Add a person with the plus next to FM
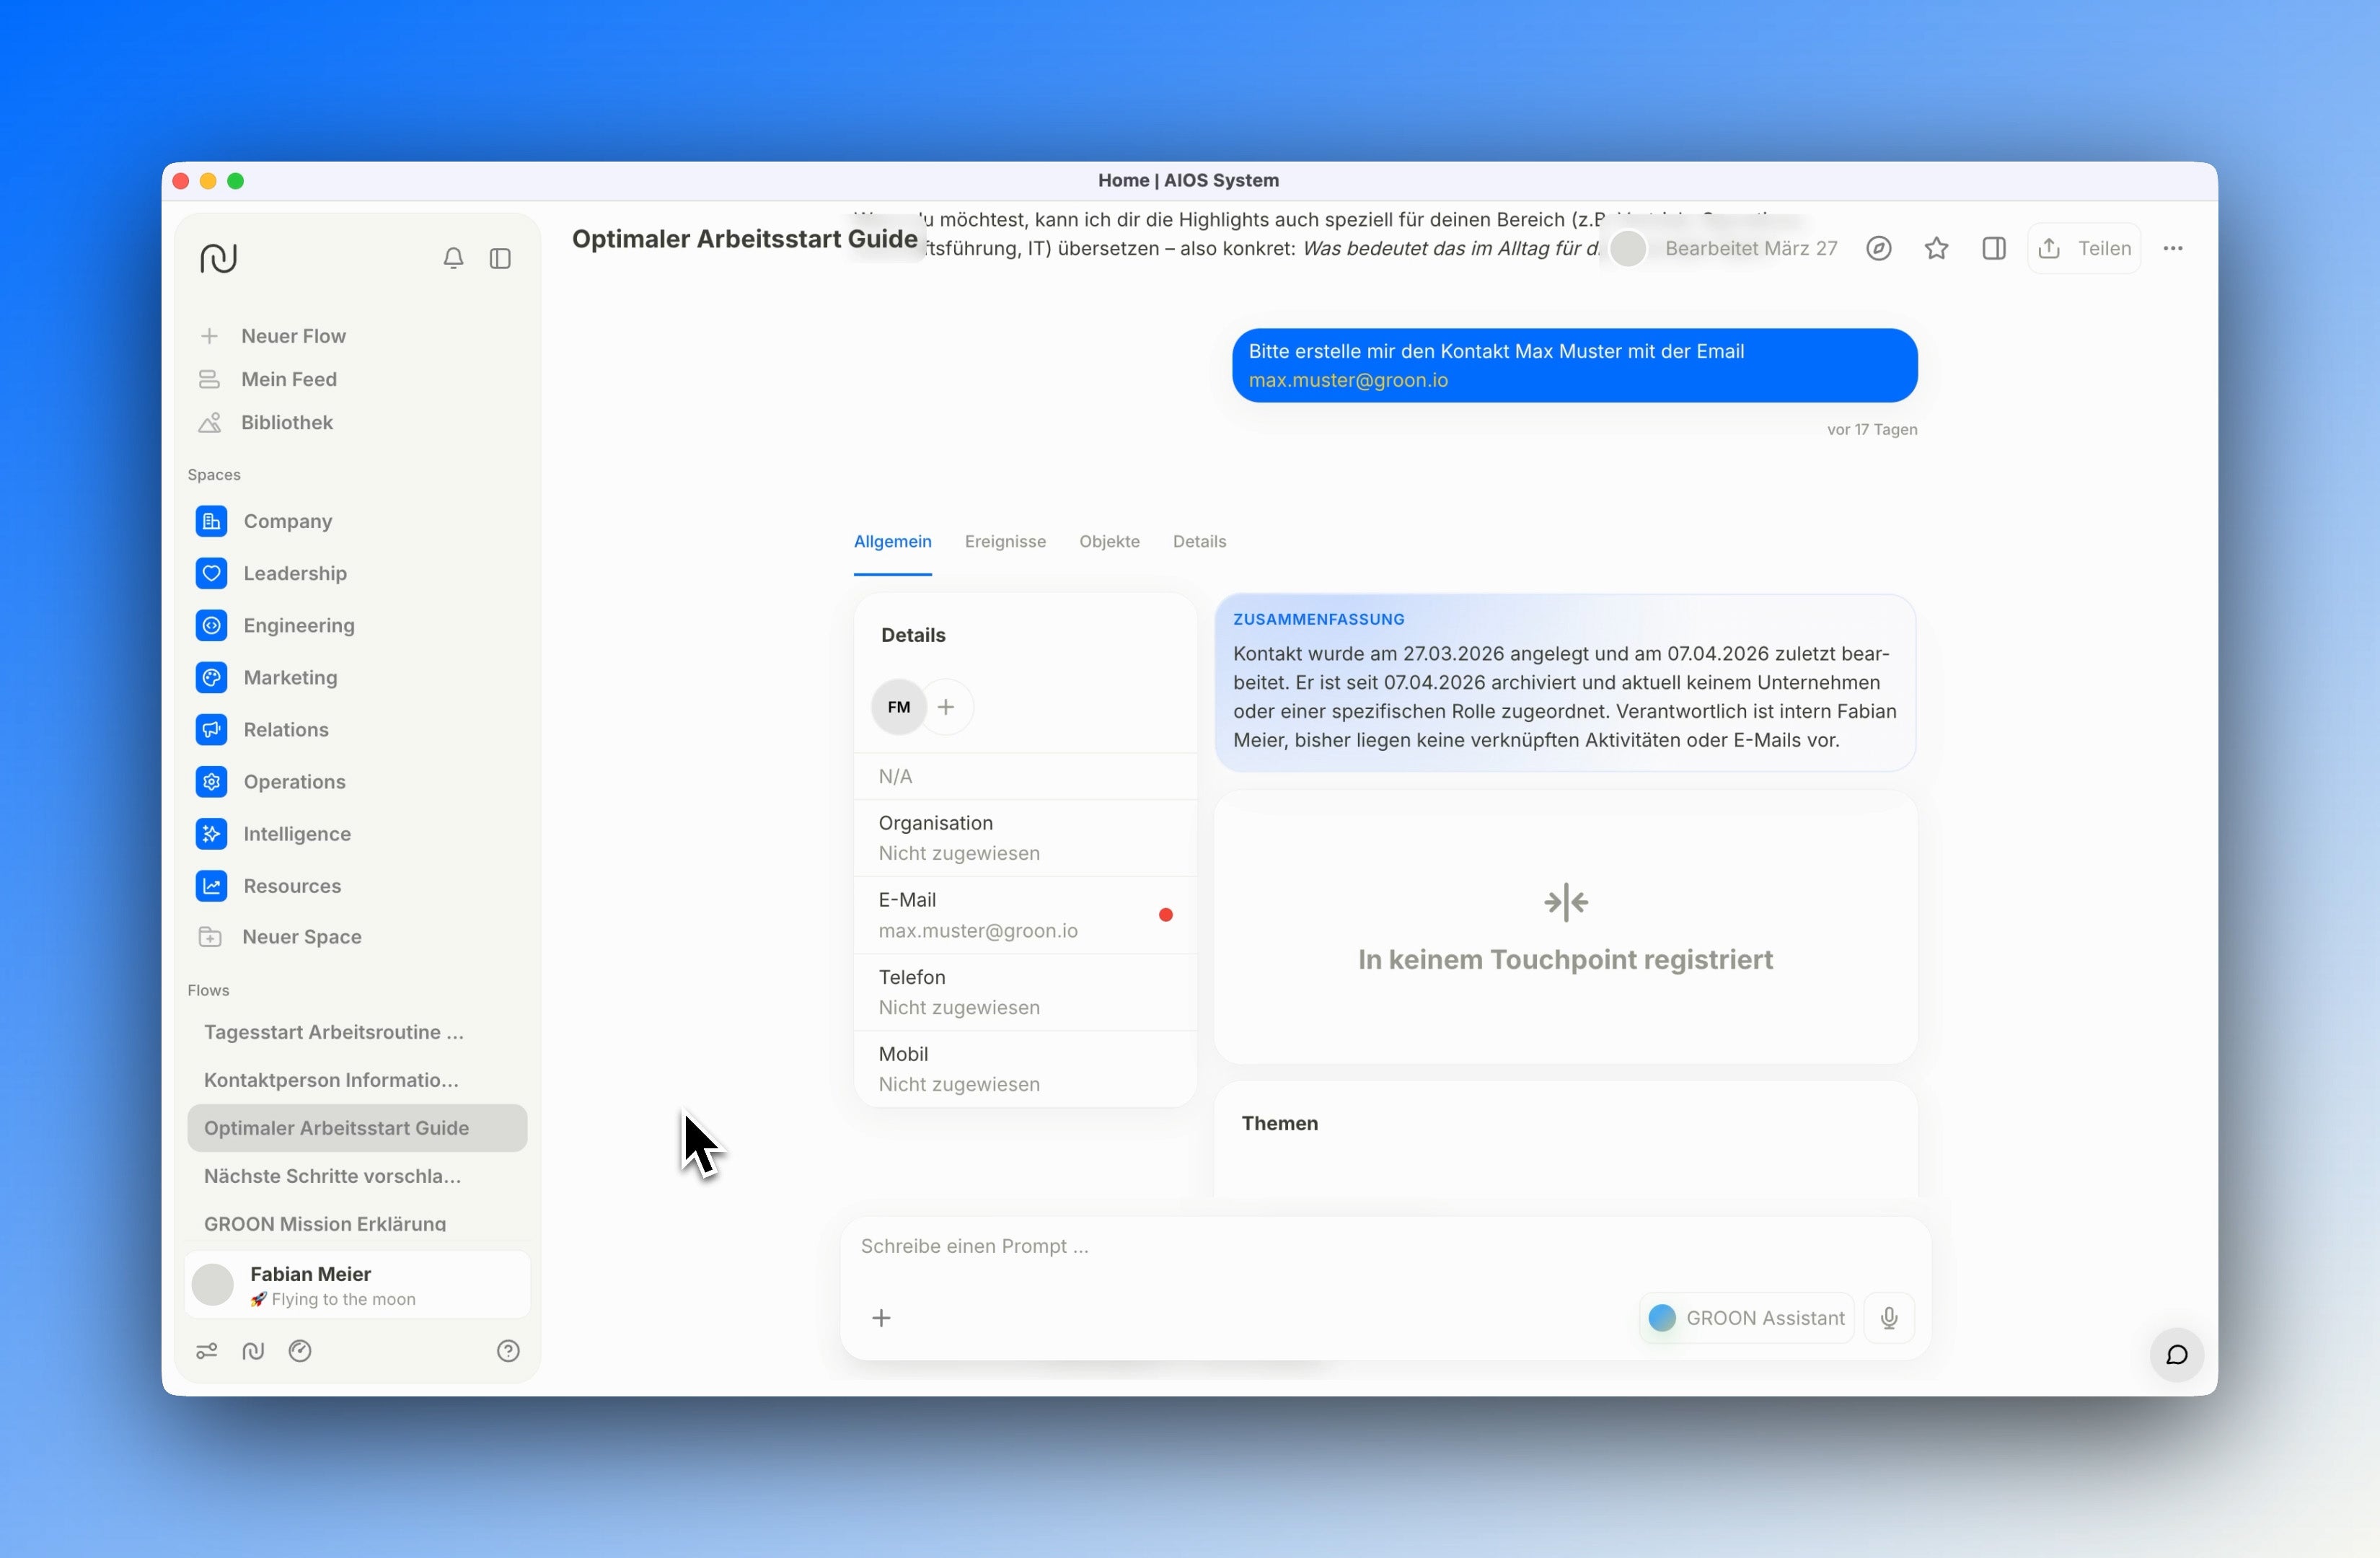This screenshot has height=1558, width=2380. click(x=946, y=707)
